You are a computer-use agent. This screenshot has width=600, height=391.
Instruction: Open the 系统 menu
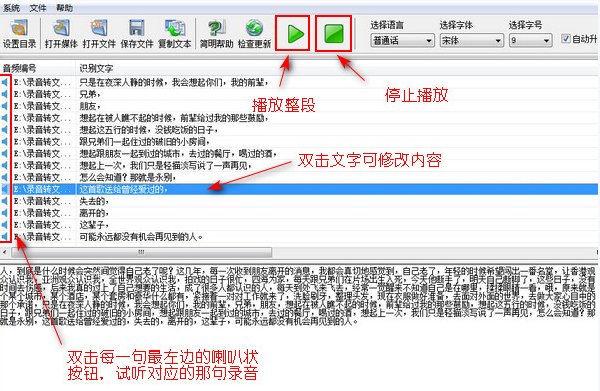click(11, 7)
